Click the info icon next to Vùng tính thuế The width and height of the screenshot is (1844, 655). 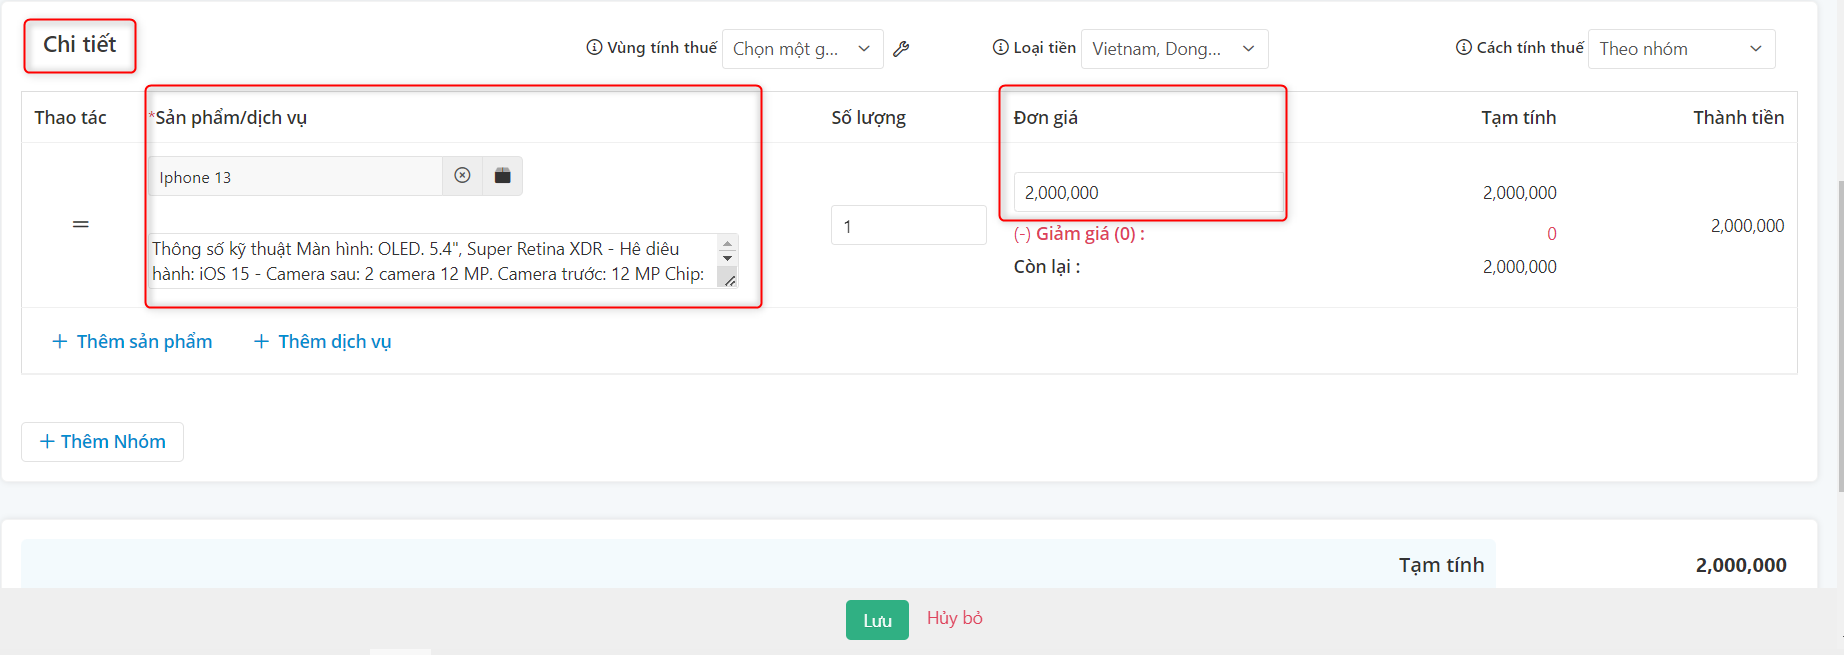tap(594, 48)
